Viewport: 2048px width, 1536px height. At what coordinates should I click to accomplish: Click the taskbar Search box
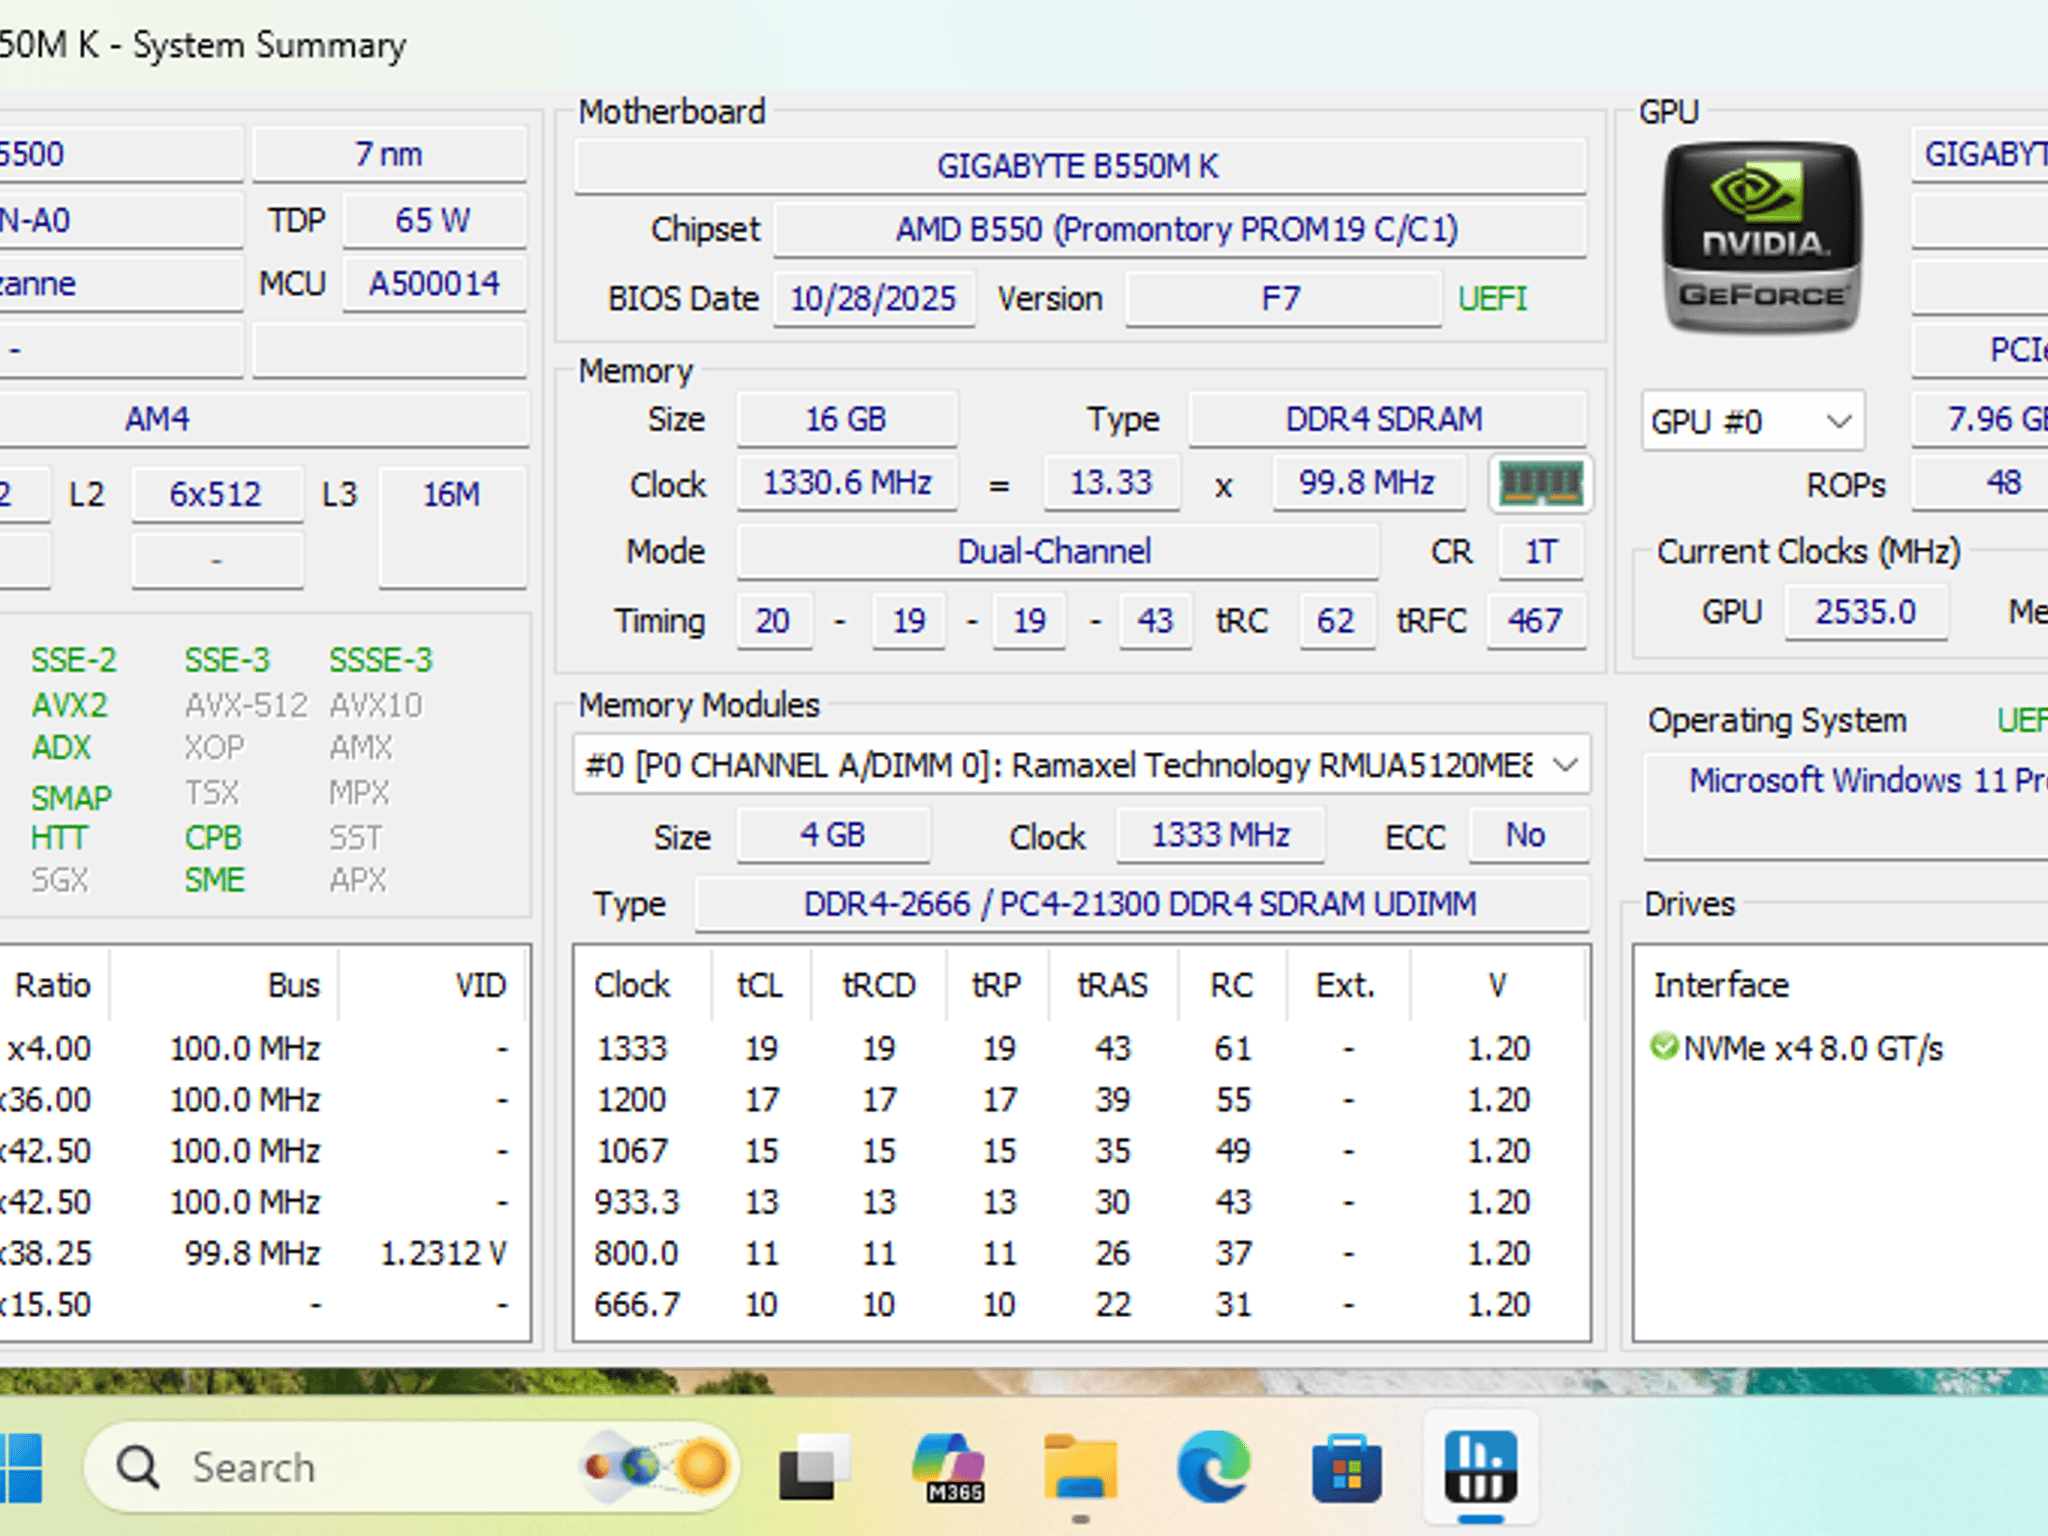[x=412, y=1467]
